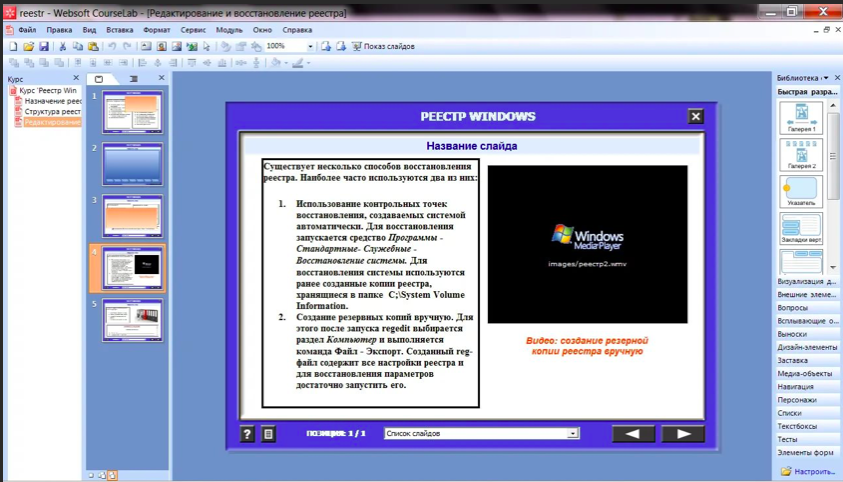This screenshot has height=482, width=843.
Task: Open the Вид menu
Action: click(x=89, y=30)
